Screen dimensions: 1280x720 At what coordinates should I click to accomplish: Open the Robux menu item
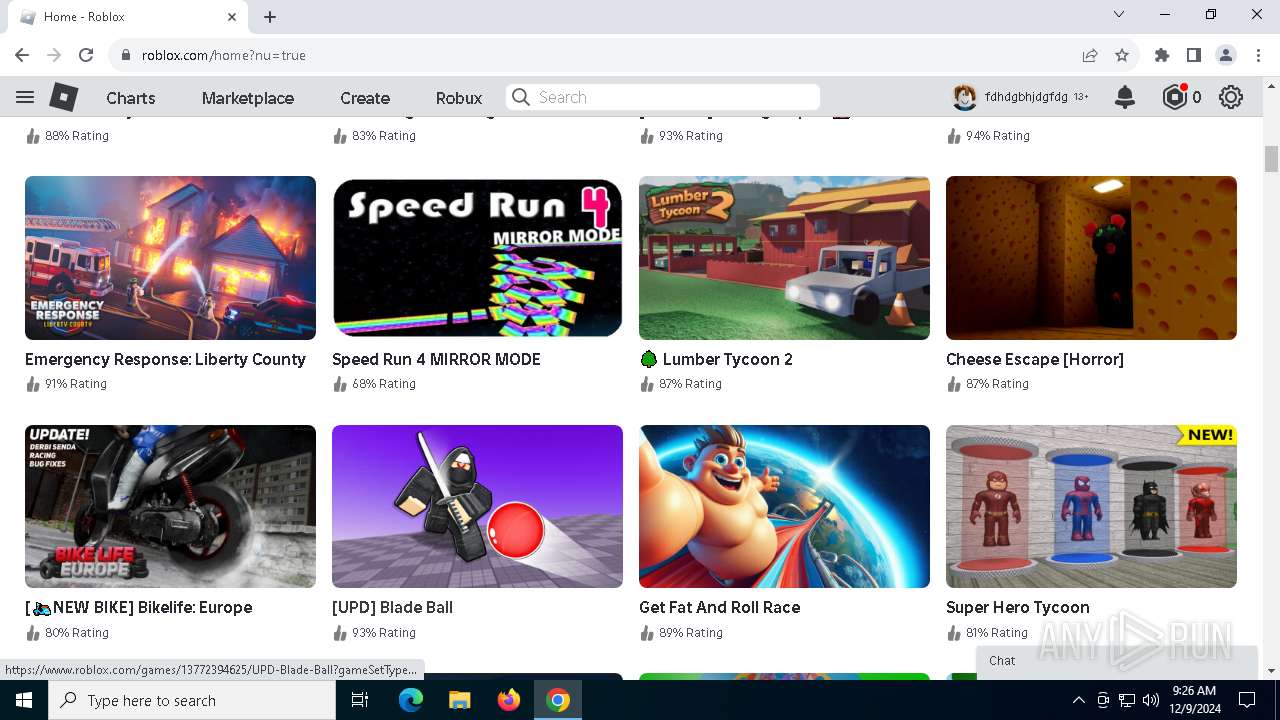[459, 98]
